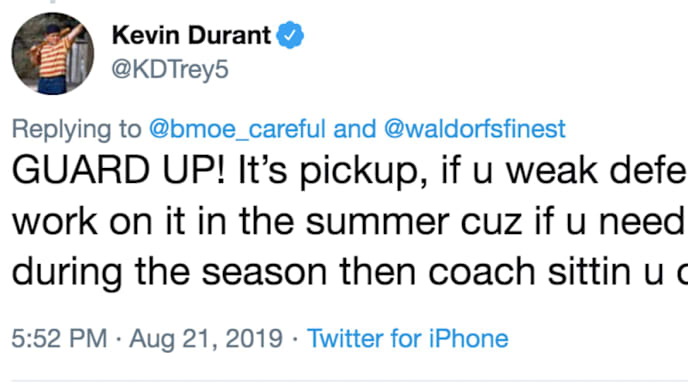
Task: Click the "Replying to" label
Action: (76, 129)
